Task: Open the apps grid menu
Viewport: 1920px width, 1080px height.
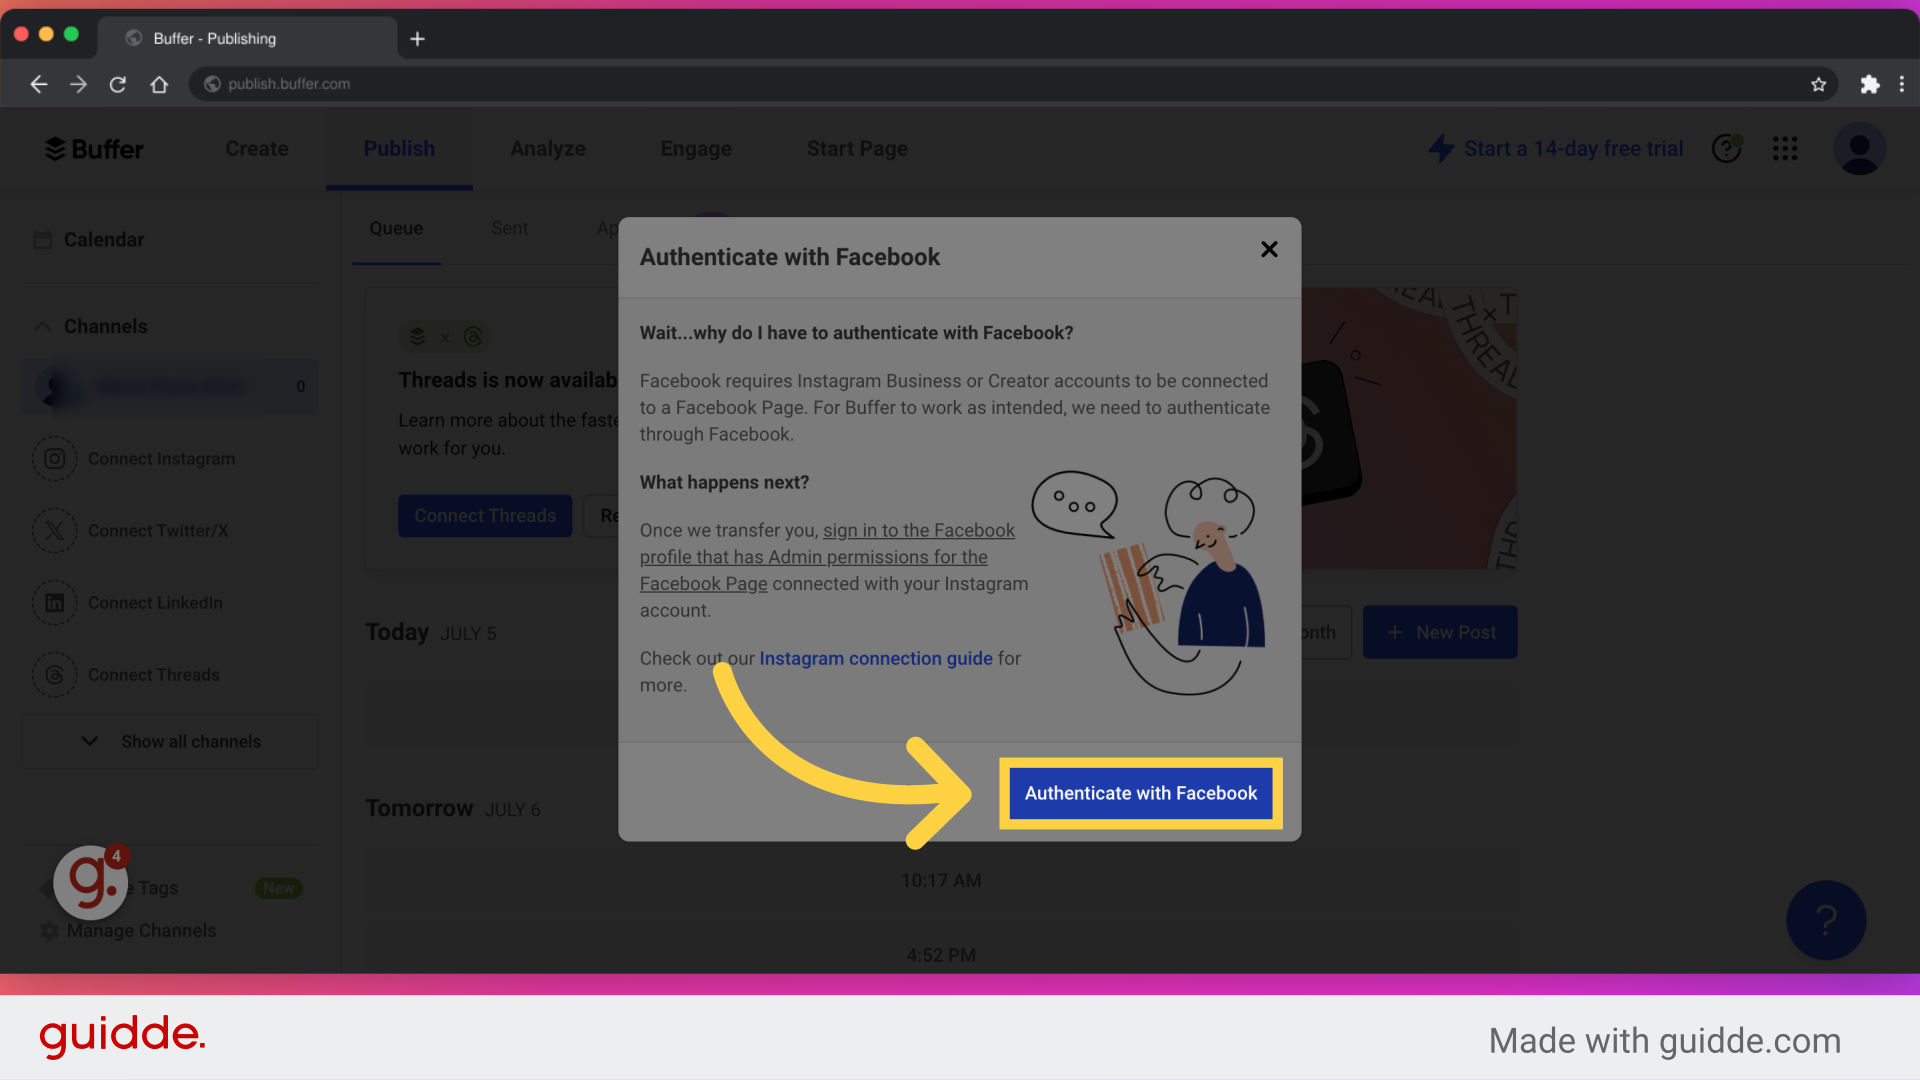Action: 1785,148
